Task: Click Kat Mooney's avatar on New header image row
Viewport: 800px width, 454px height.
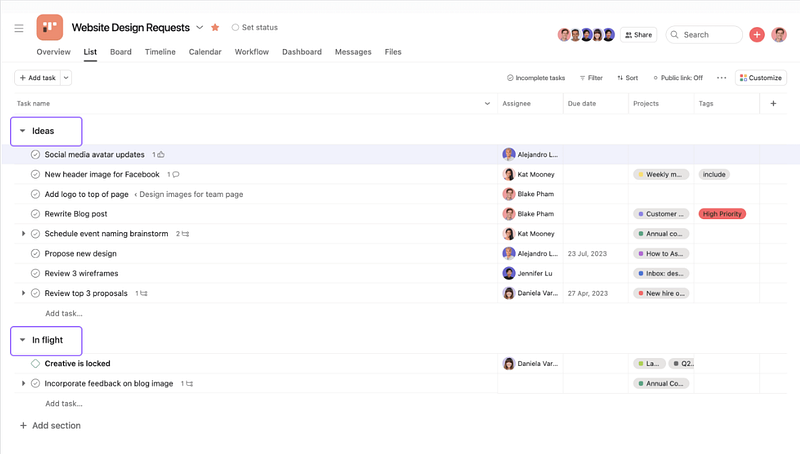Action: (x=509, y=174)
